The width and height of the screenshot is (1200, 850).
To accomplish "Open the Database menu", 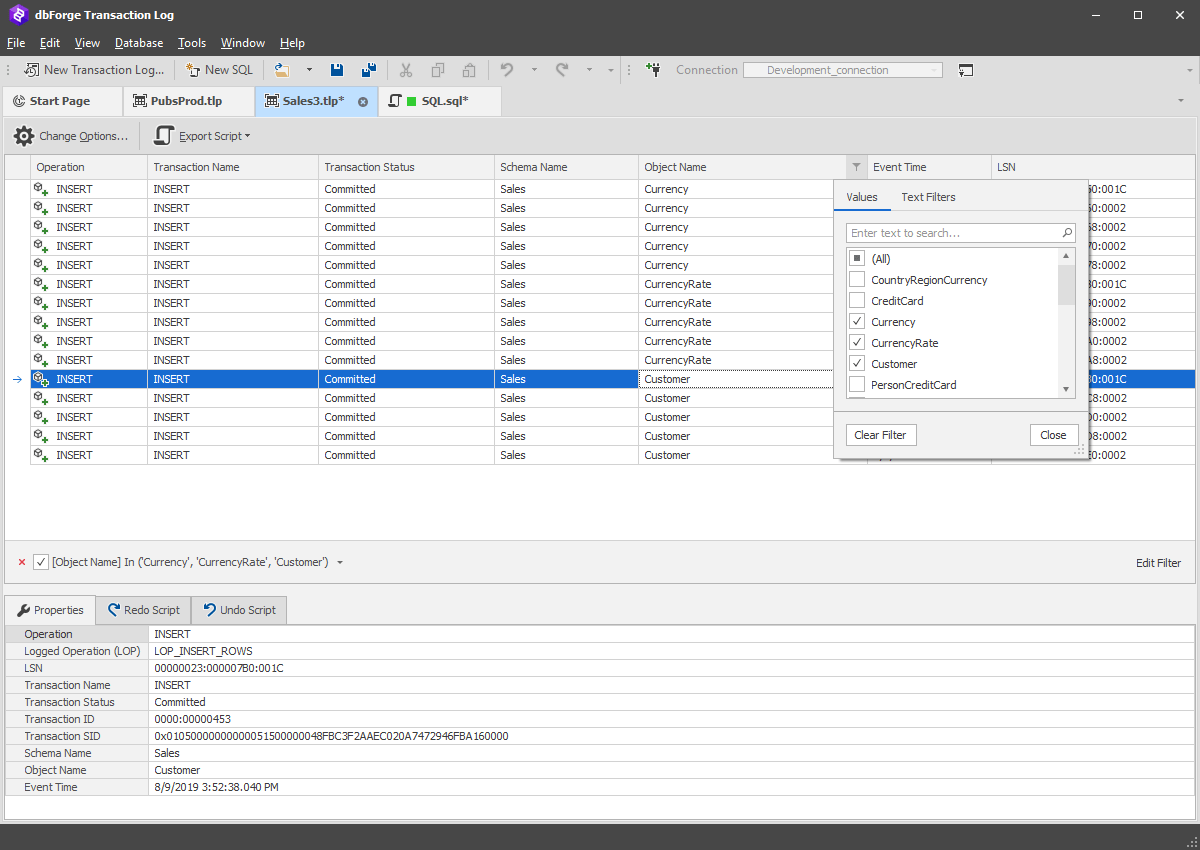I will (x=139, y=43).
